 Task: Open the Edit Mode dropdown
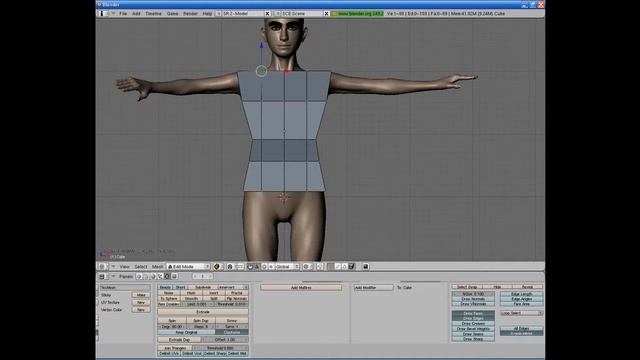[x=189, y=267]
